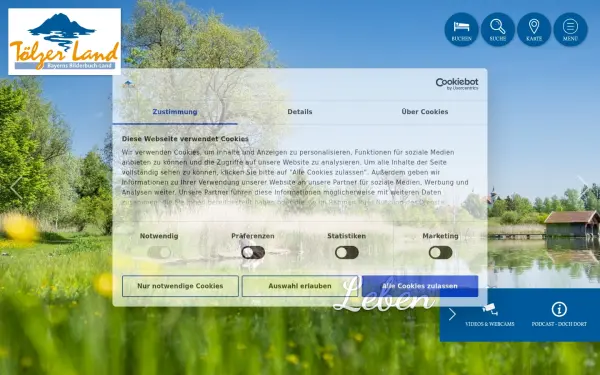Switch to the Zustimmung tab
Screen dimensions: 600x375
(x=175, y=112)
